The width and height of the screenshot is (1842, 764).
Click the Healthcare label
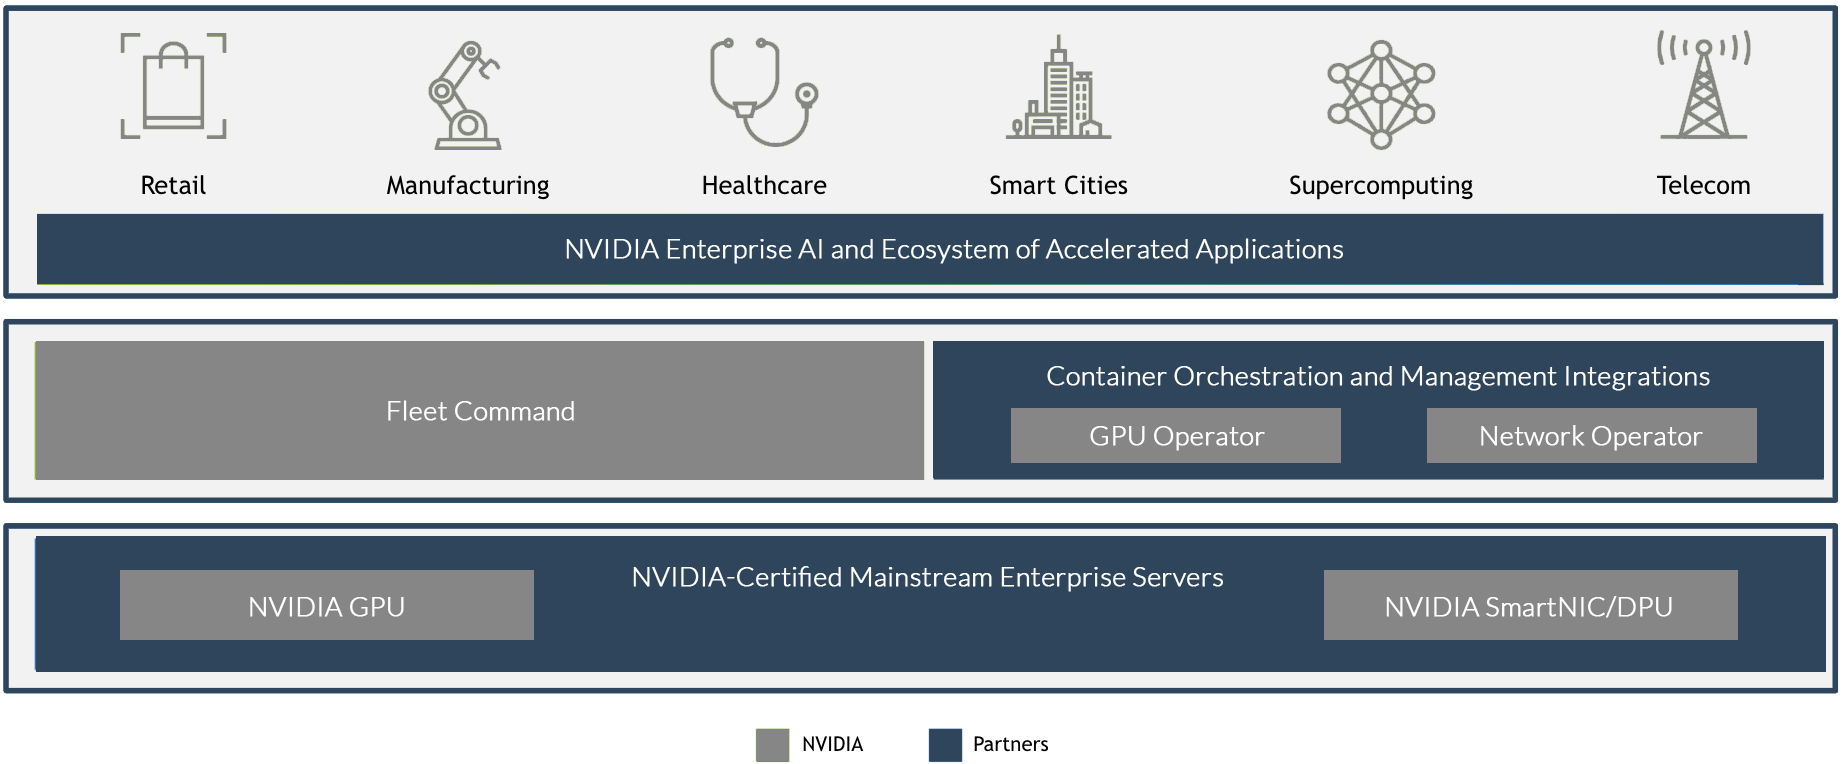764,185
